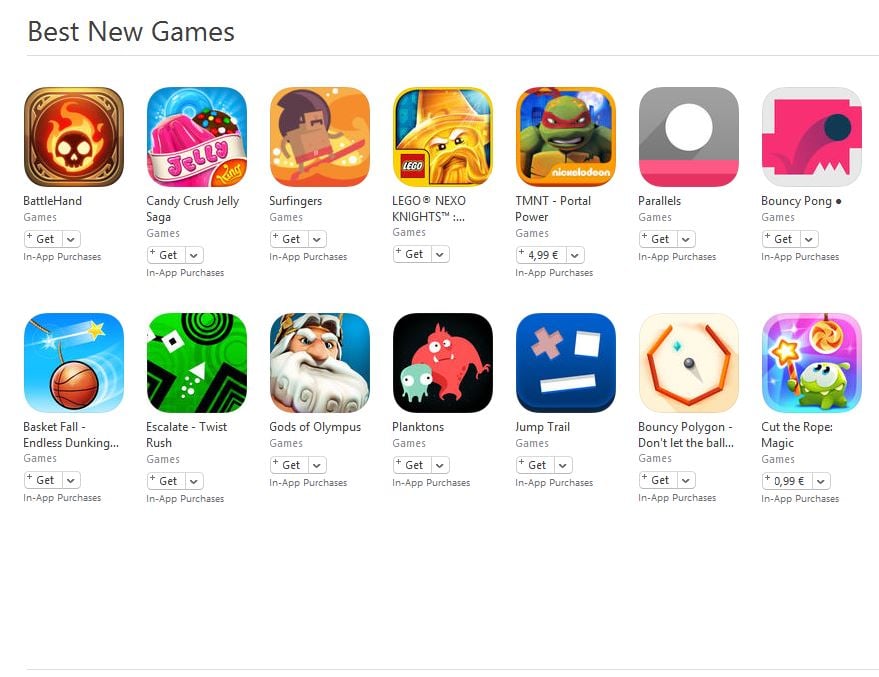Image resolution: width=879 pixels, height=677 pixels.
Task: Expand the dropdown arrow for Jump Trail Get
Action: pyautogui.click(x=563, y=465)
